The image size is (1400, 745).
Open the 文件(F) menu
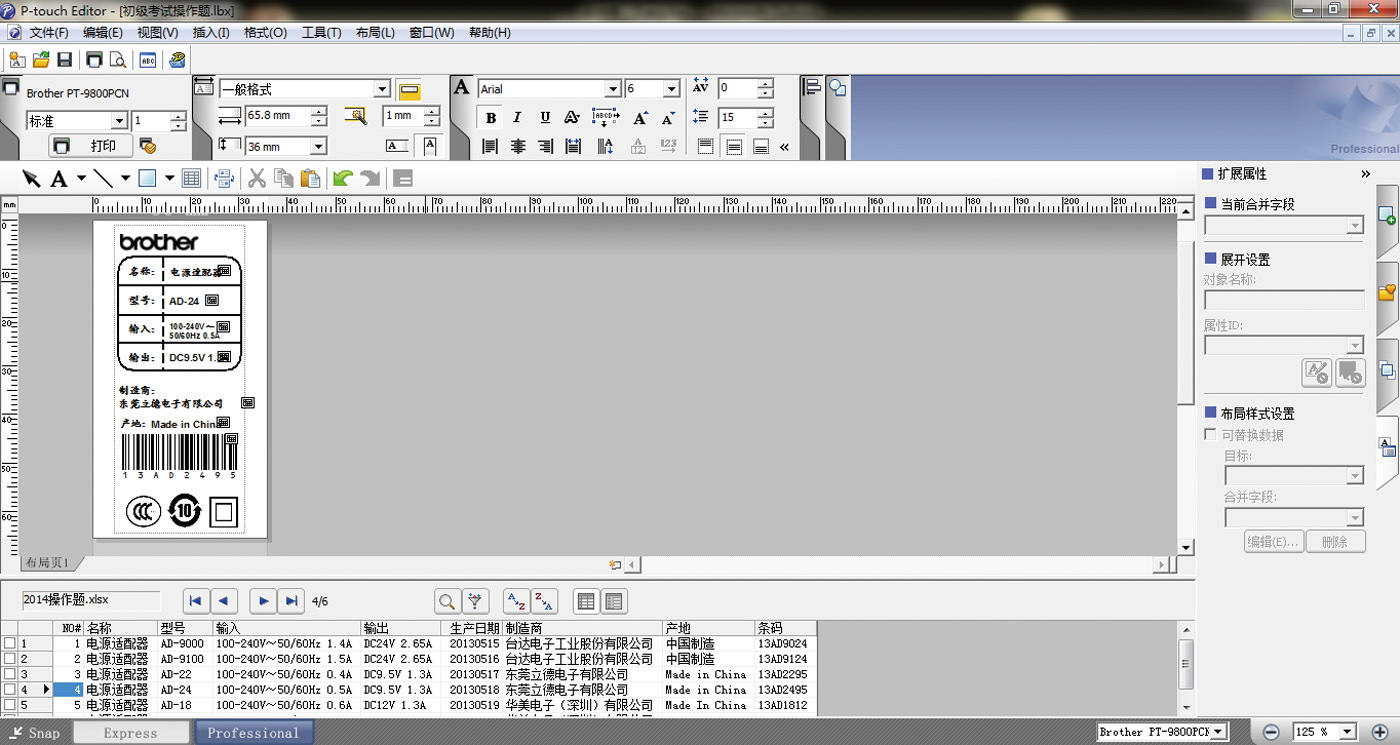(49, 33)
